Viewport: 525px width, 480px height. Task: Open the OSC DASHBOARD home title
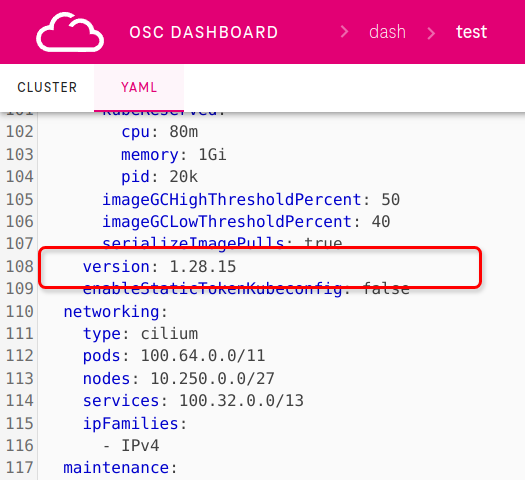click(x=204, y=32)
